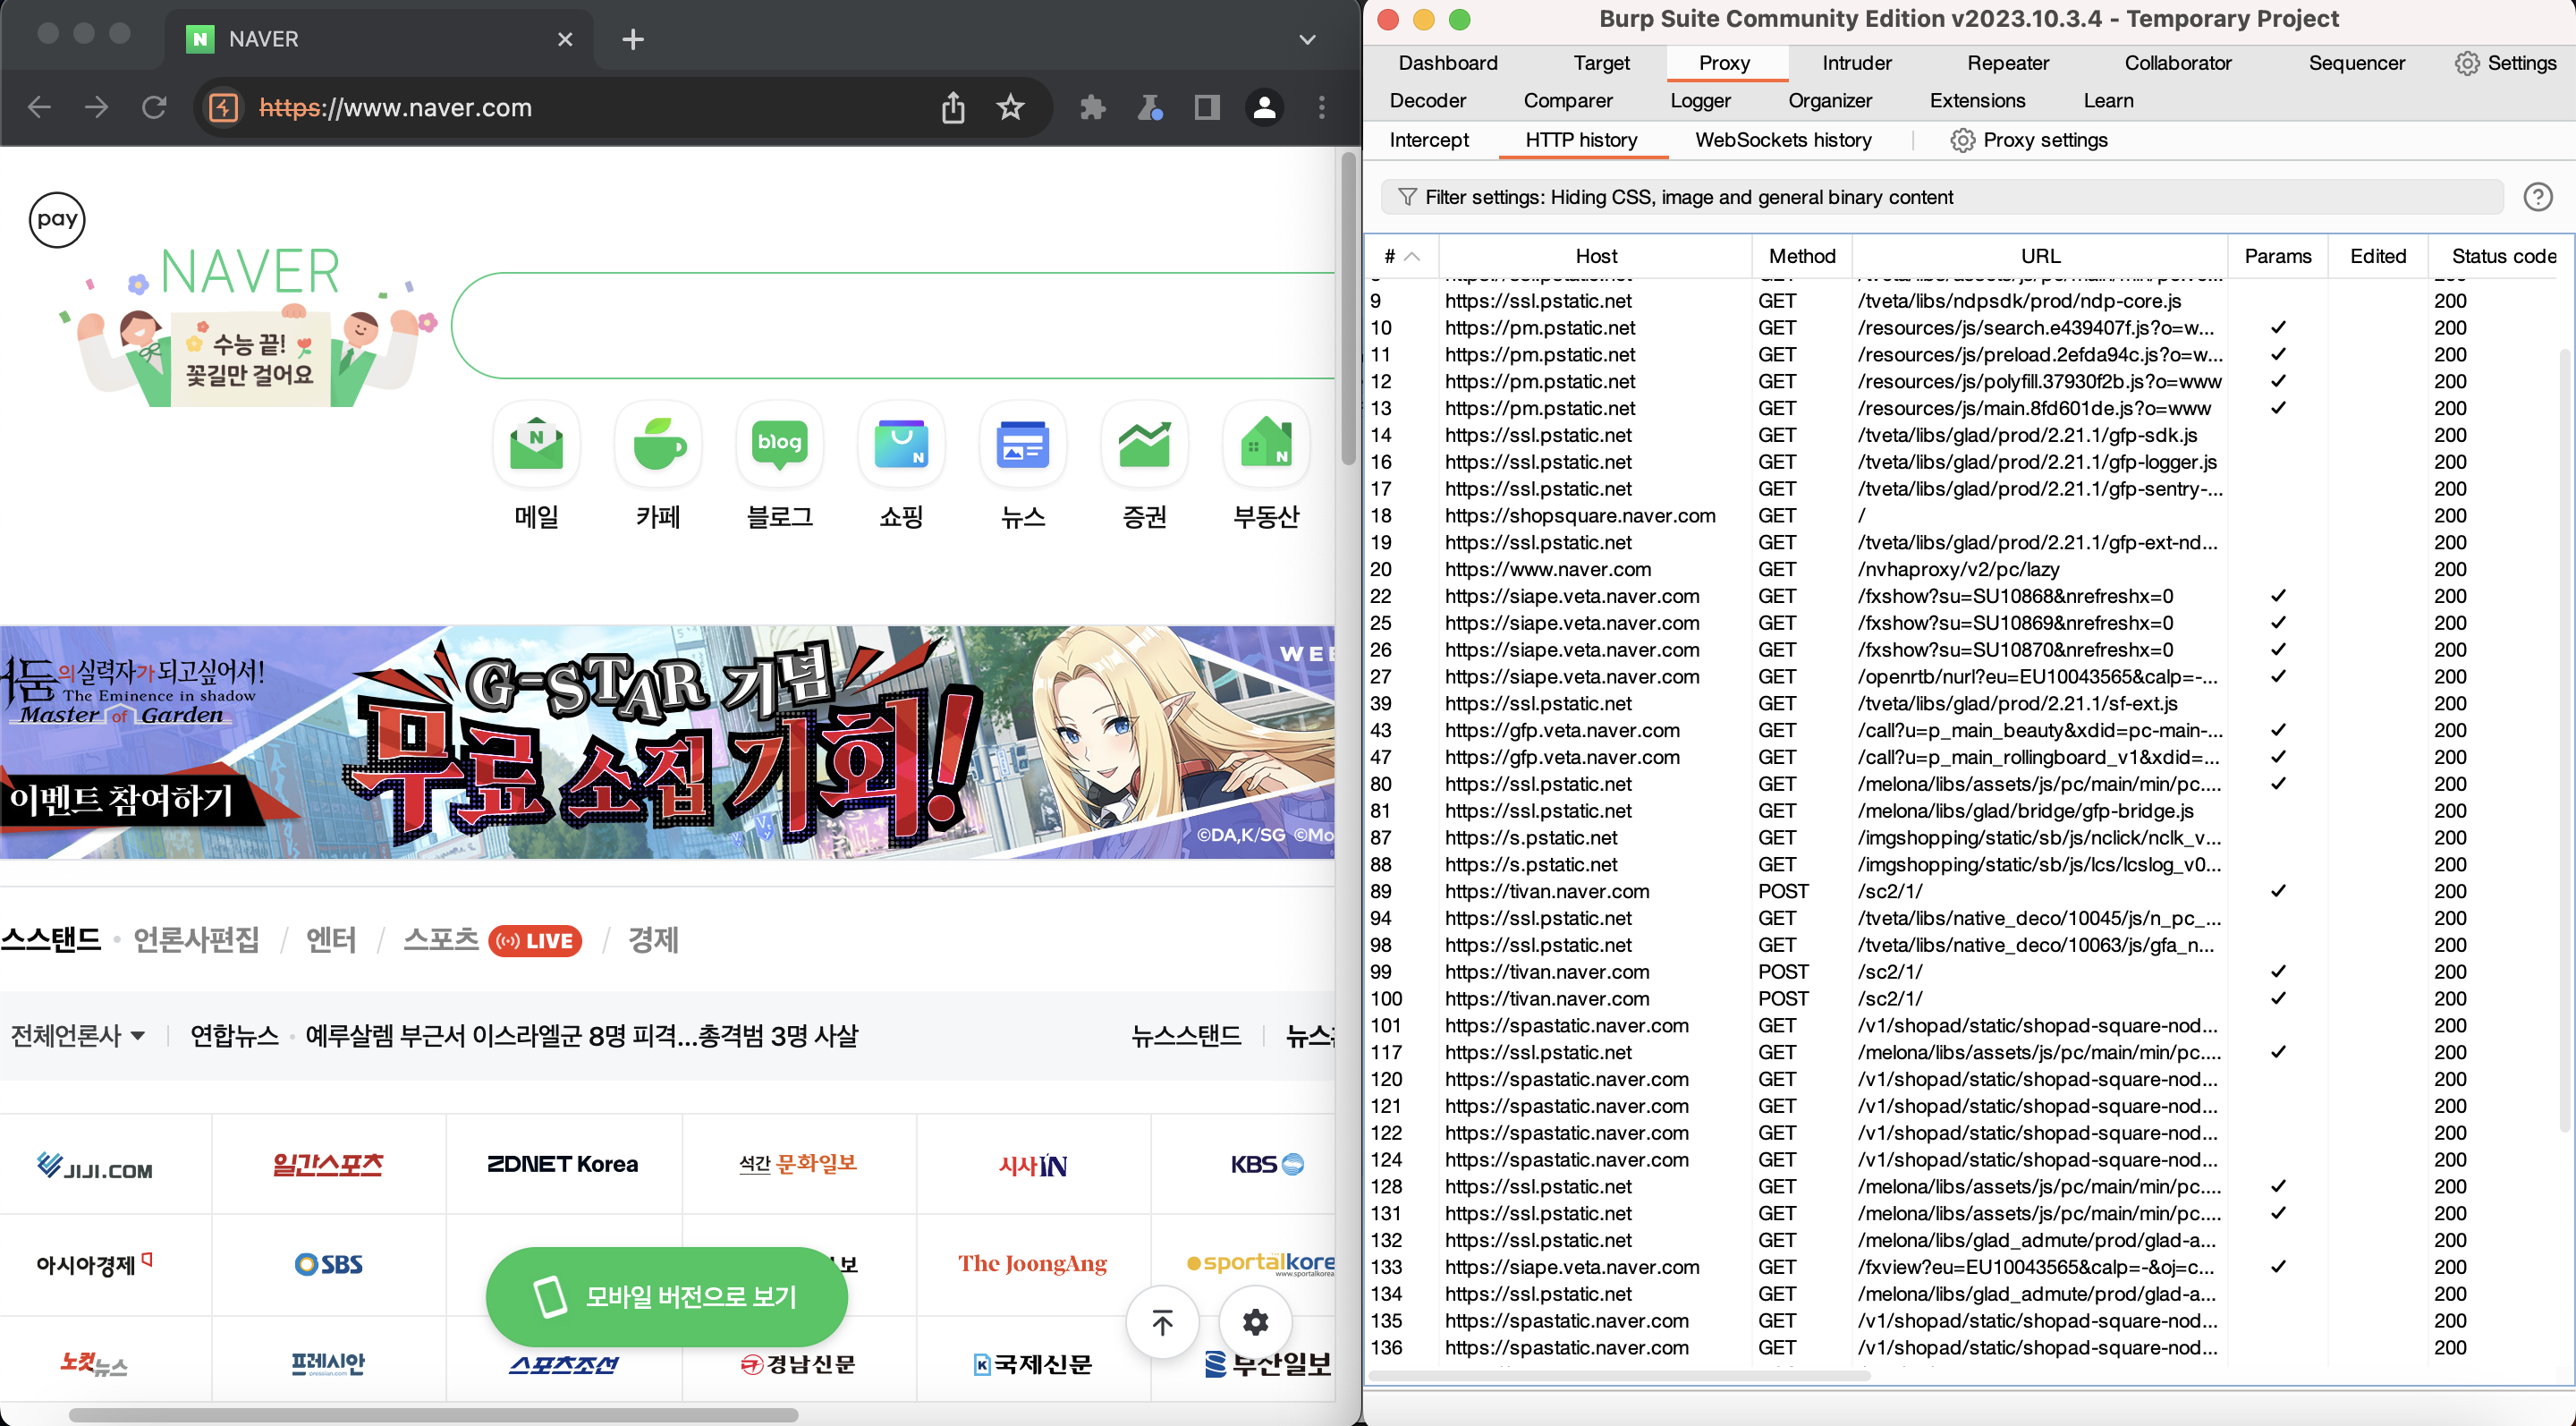Open Burp Settings gear
This screenshot has height=1426, width=2576.
click(x=2505, y=63)
